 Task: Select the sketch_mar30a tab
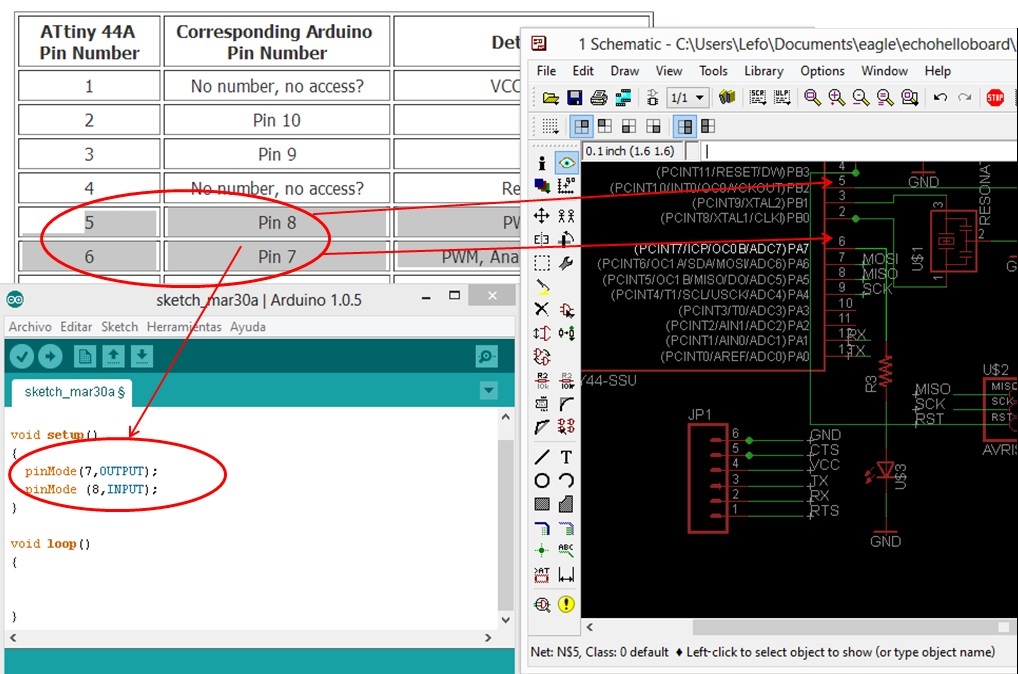pyautogui.click(x=72, y=392)
